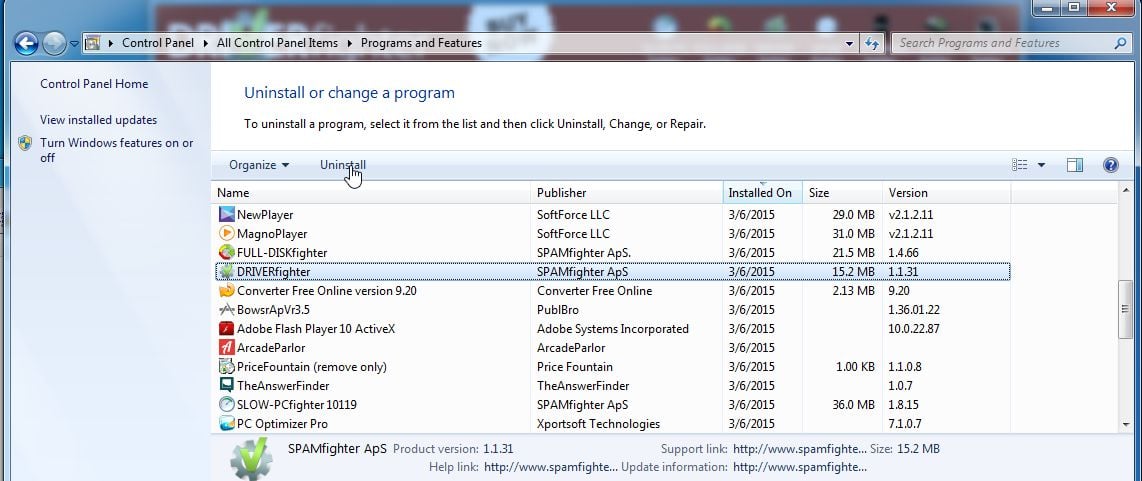1142x481 pixels.
Task: Click the Uninstall toolbar button
Action: point(343,165)
